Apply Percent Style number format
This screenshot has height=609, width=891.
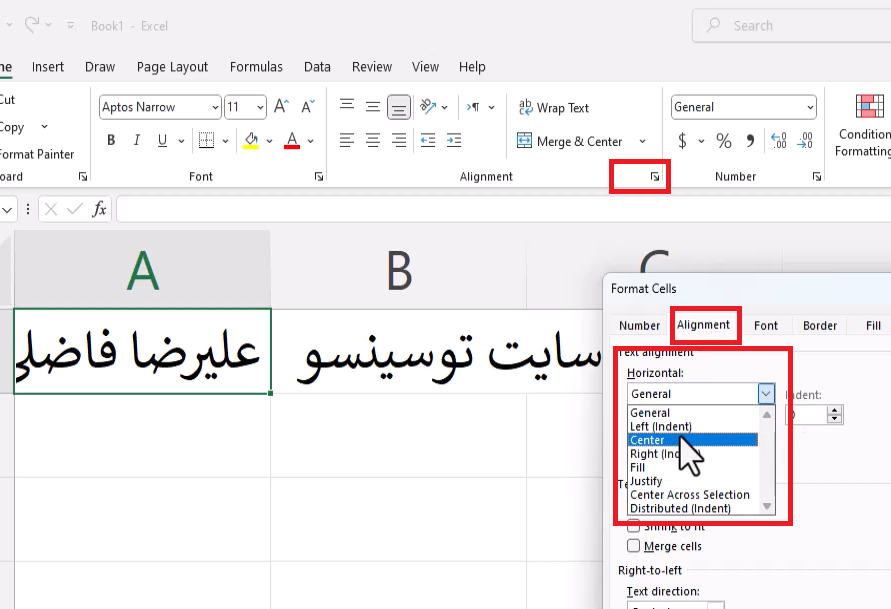coord(723,141)
